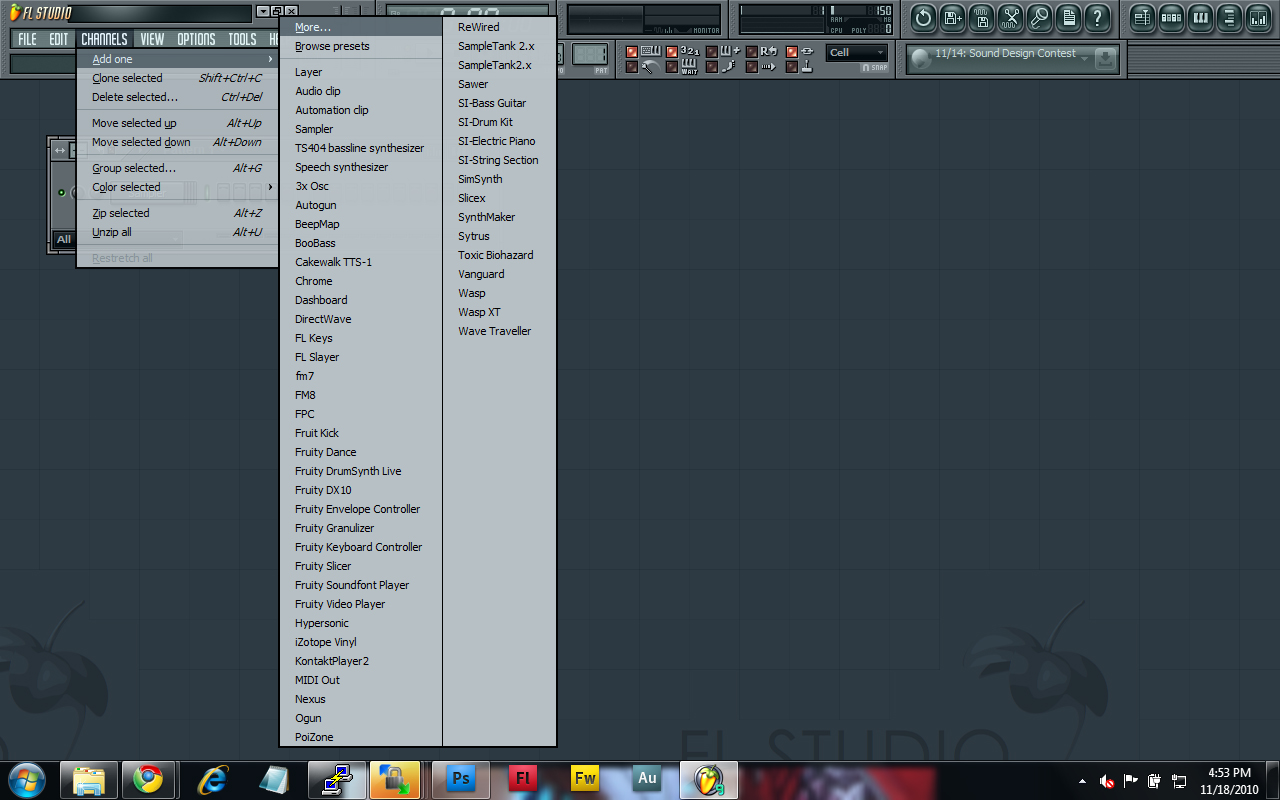Screen dimensions: 1280x800
Task: Open the OPTIONS menu
Action: tap(196, 38)
